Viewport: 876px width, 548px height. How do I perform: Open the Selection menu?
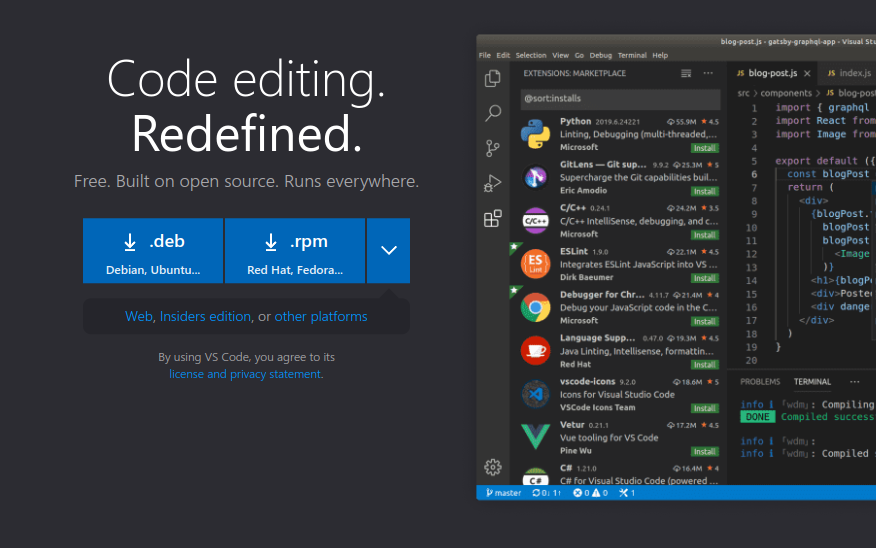pyautogui.click(x=531, y=55)
